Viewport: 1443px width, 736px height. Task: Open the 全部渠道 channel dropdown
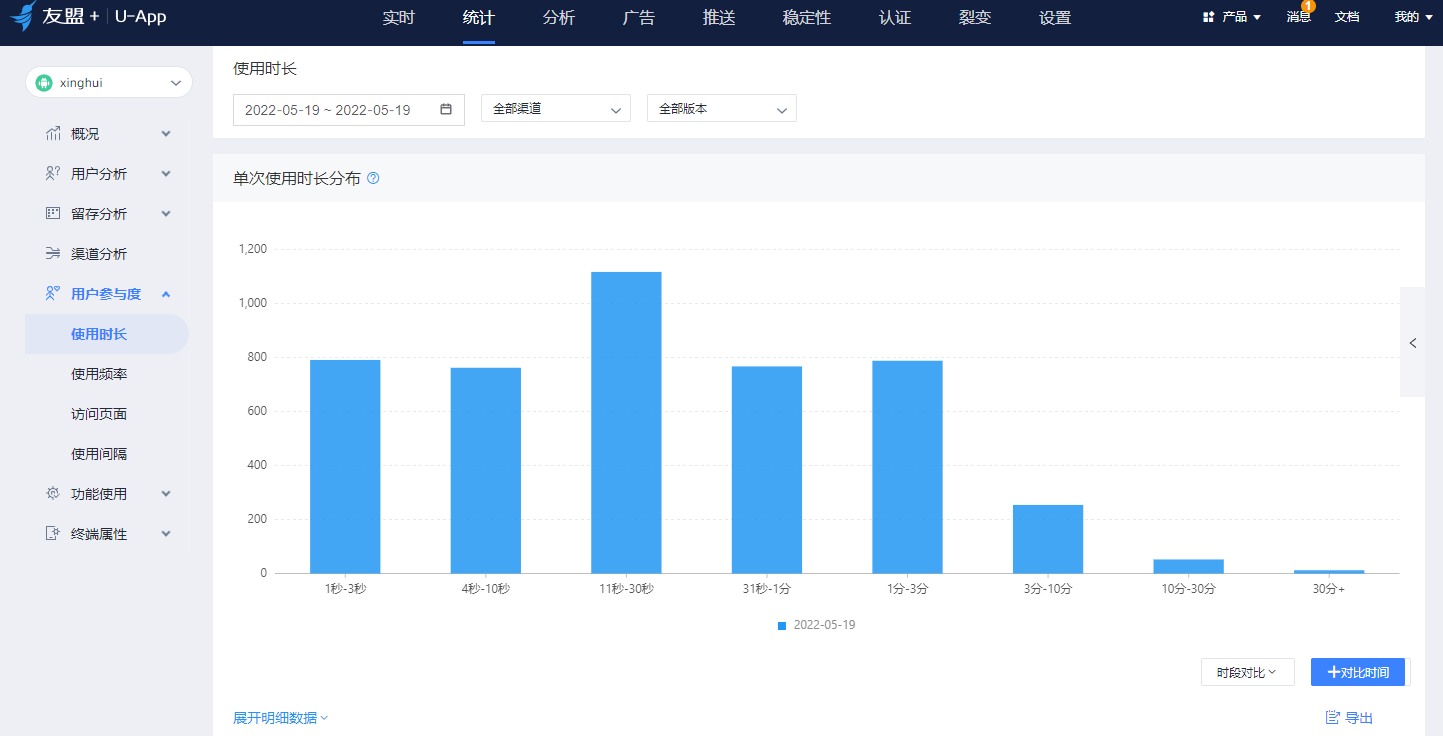click(x=556, y=108)
